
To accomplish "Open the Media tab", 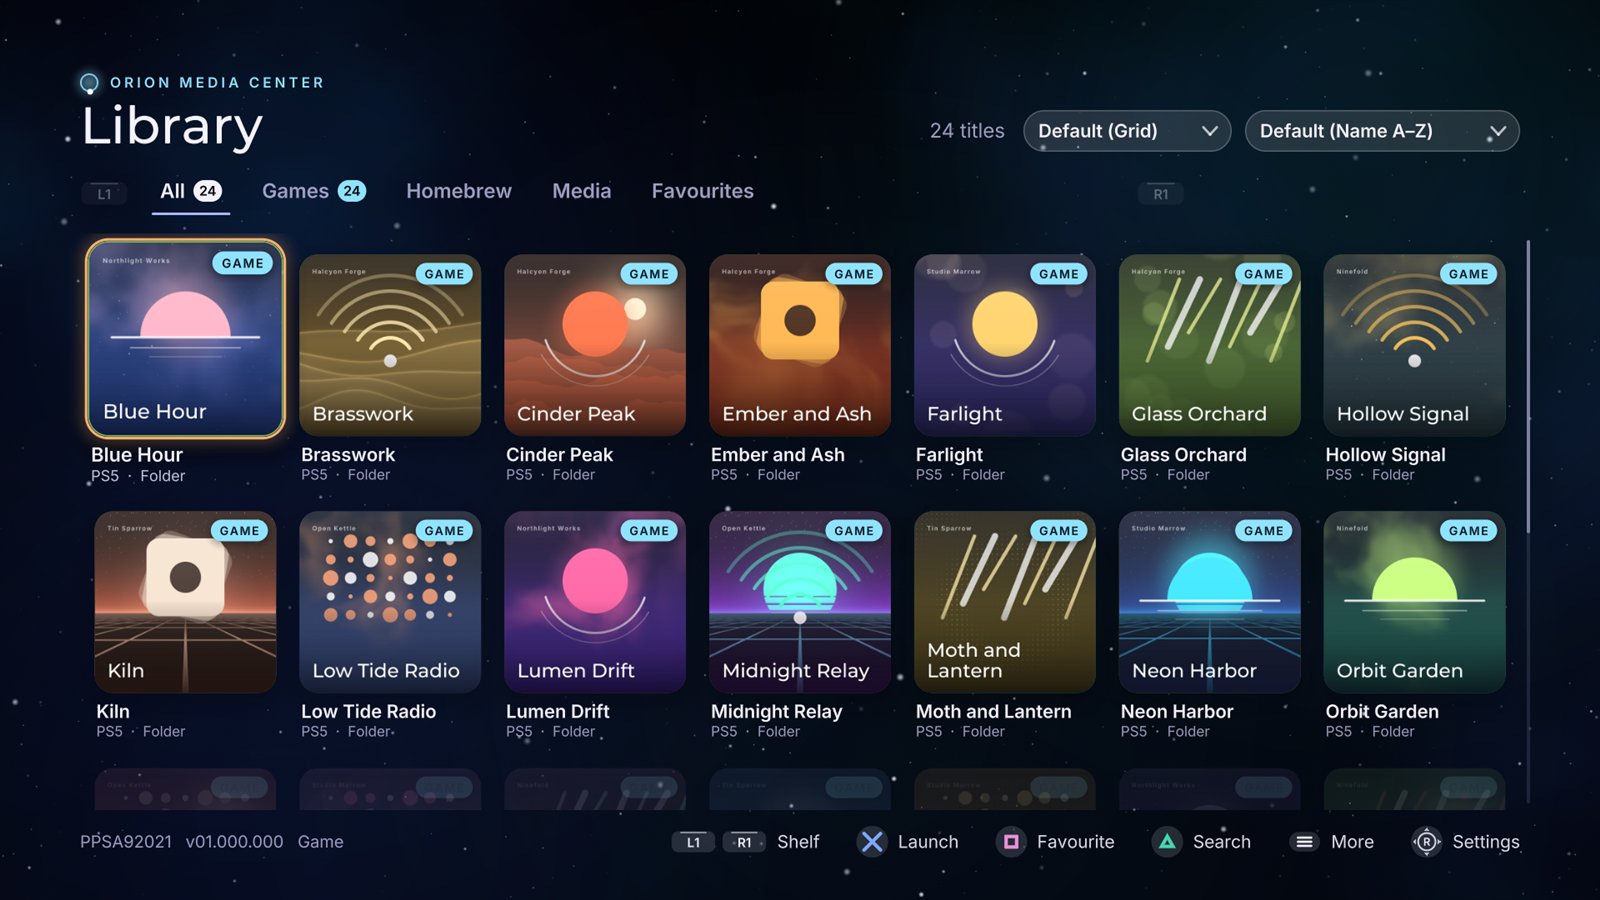I will (x=582, y=191).
